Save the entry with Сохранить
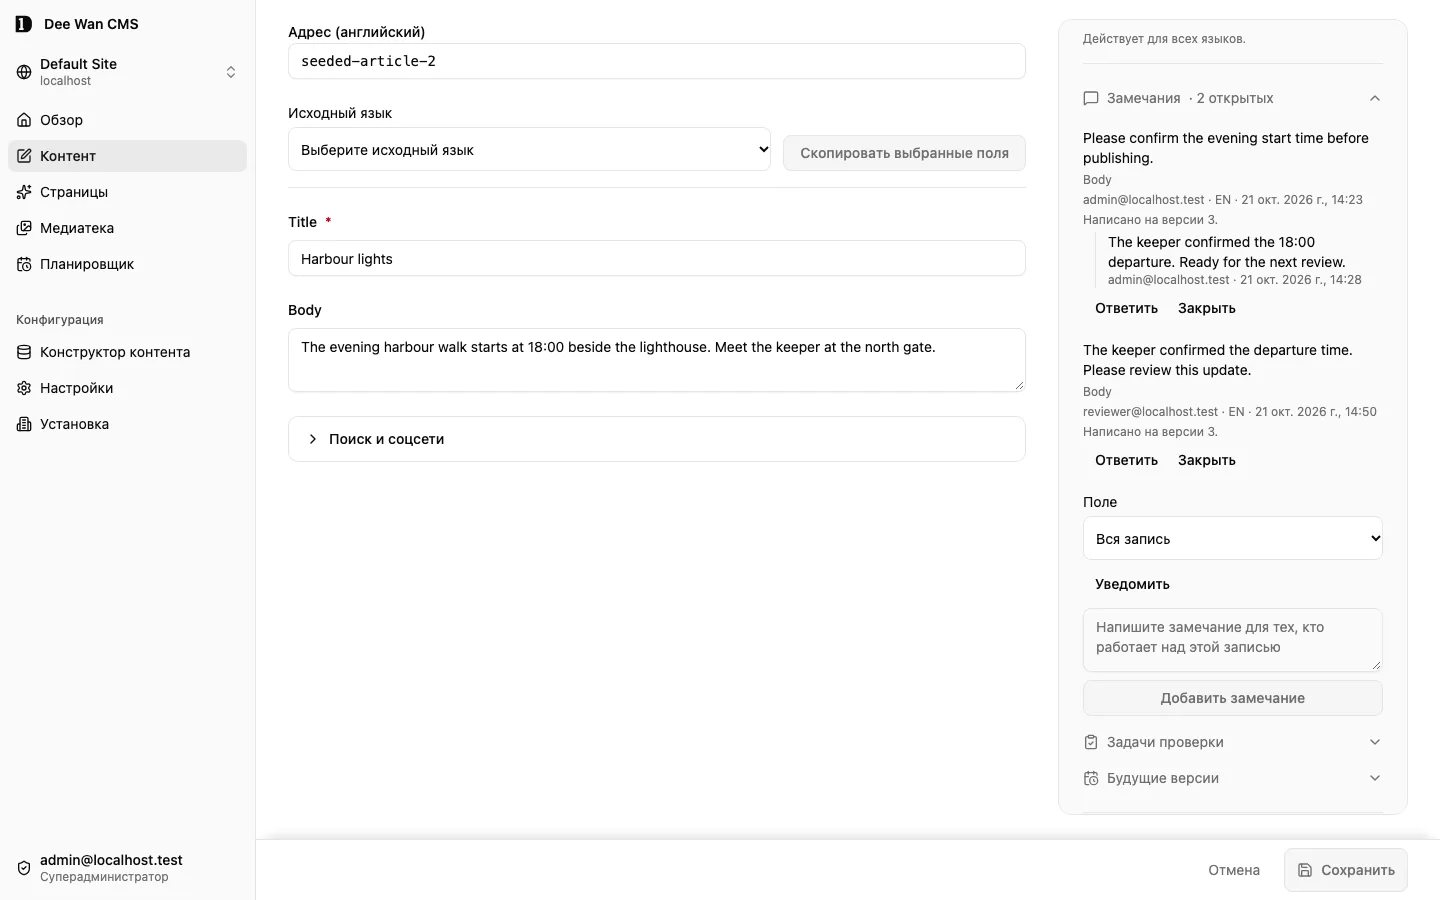Image resolution: width=1440 pixels, height=900 pixels. coord(1346,870)
